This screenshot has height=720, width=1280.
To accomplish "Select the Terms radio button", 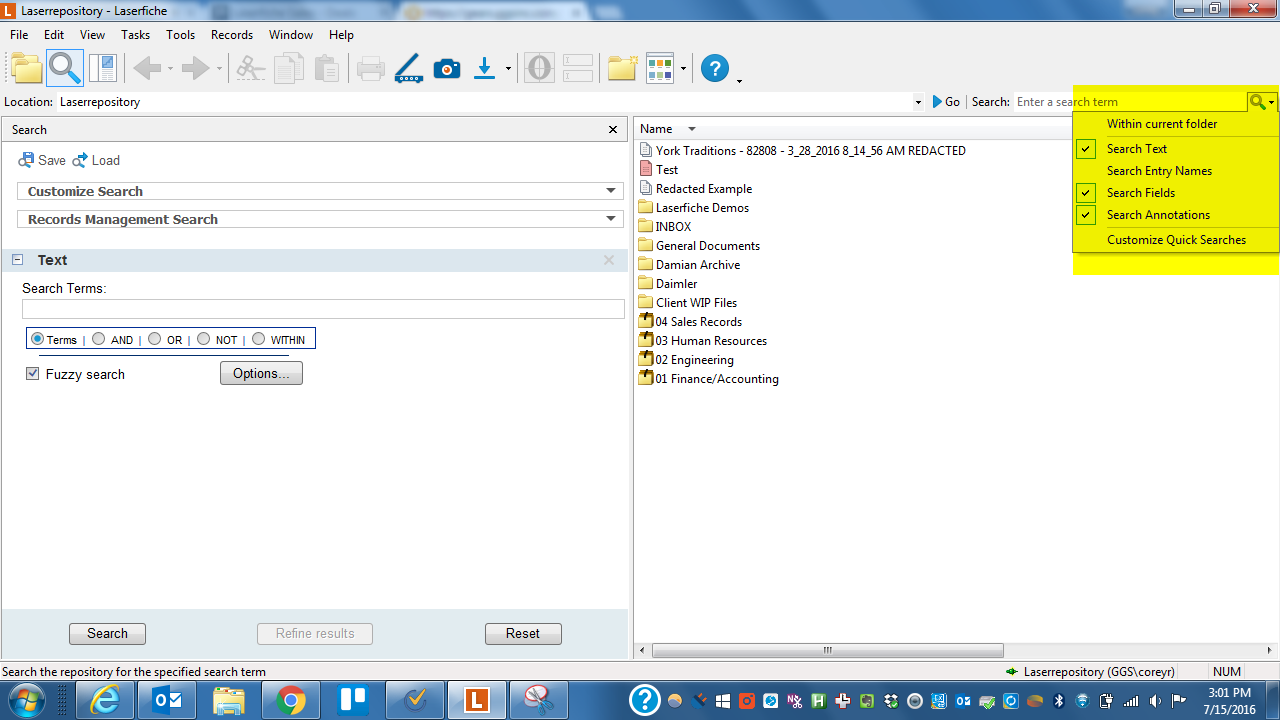I will [37, 339].
